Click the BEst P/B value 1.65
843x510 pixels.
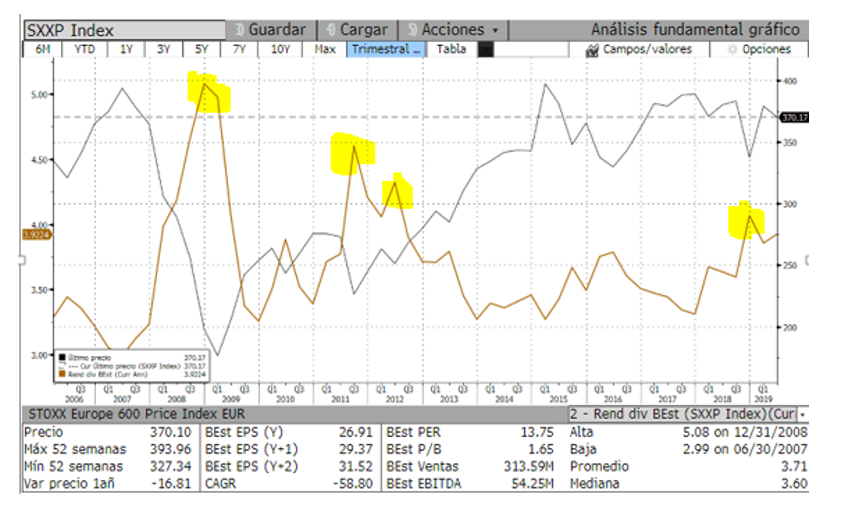541,449
